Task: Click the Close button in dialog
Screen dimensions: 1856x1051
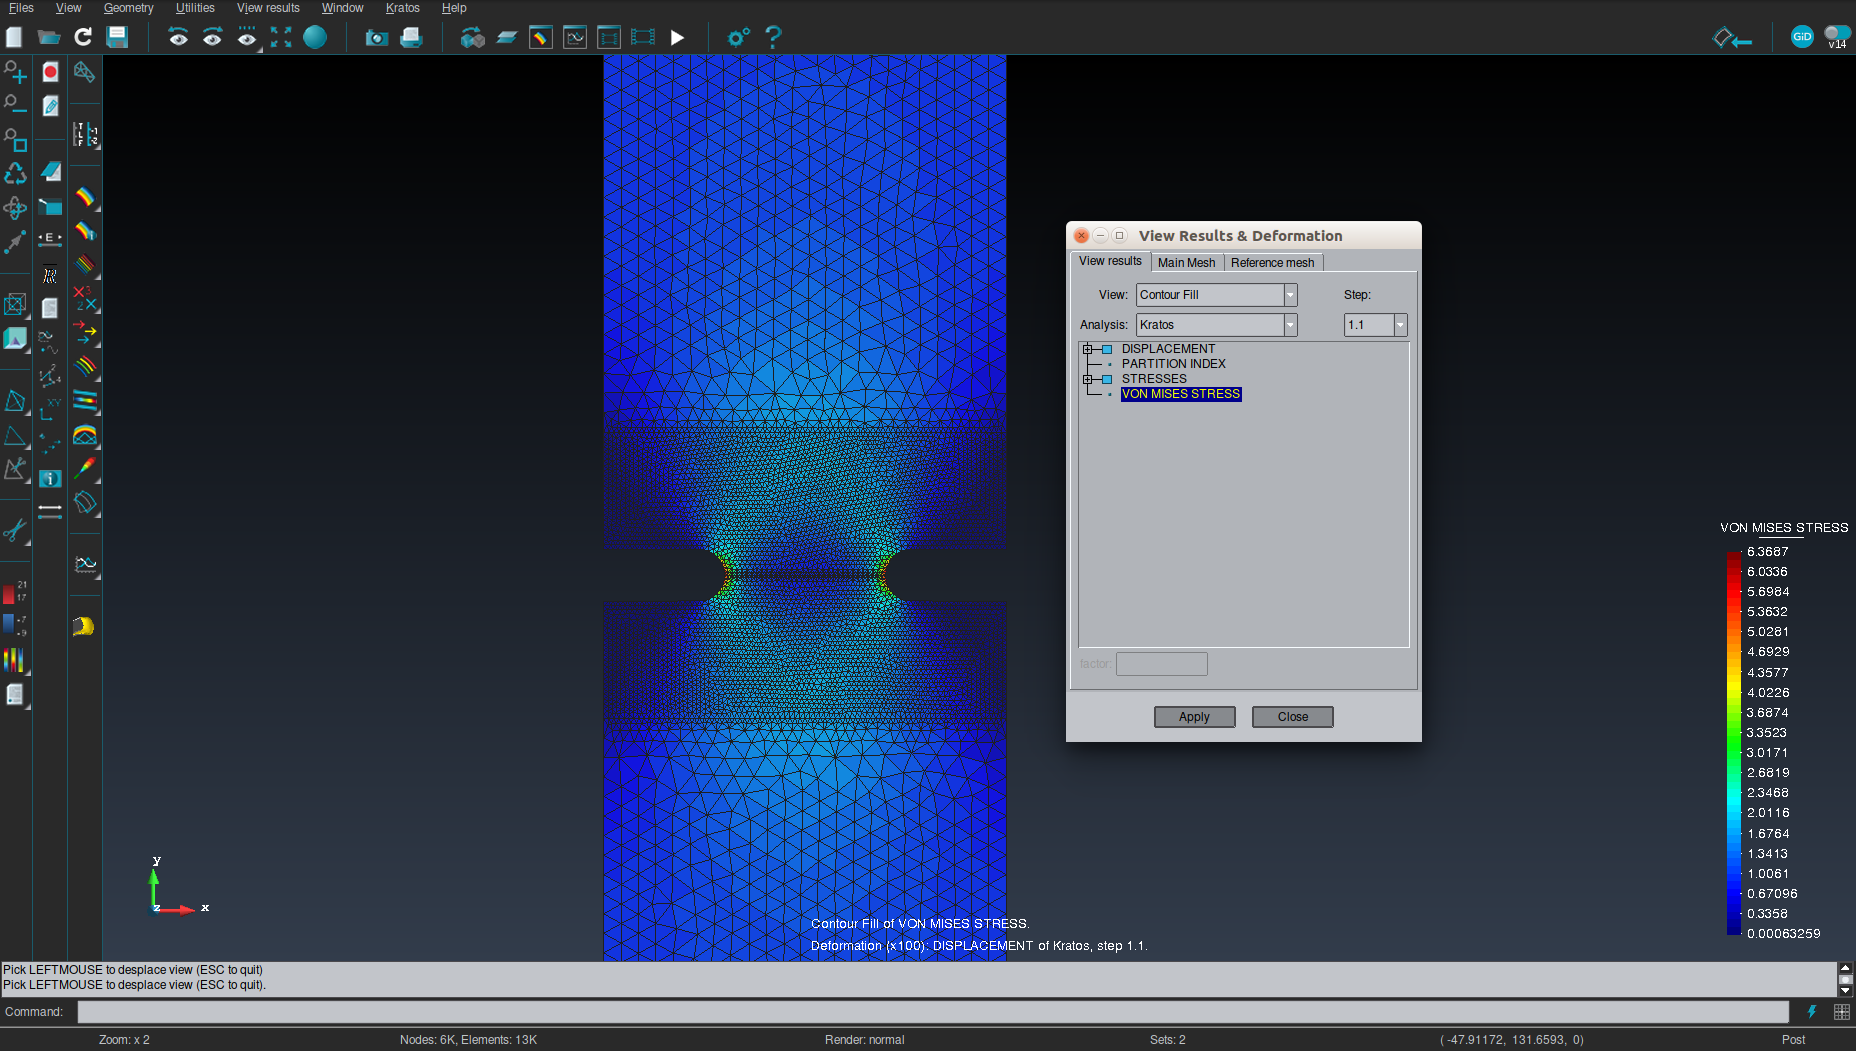Action: pyautogui.click(x=1292, y=717)
